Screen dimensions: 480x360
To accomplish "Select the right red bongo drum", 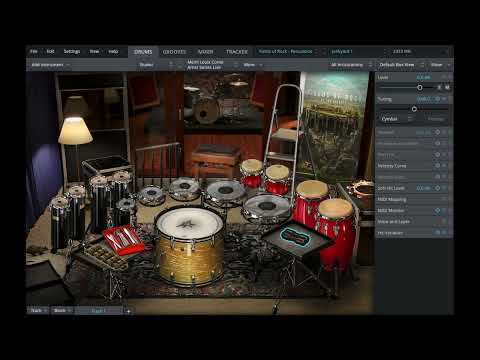I will pos(277,179).
